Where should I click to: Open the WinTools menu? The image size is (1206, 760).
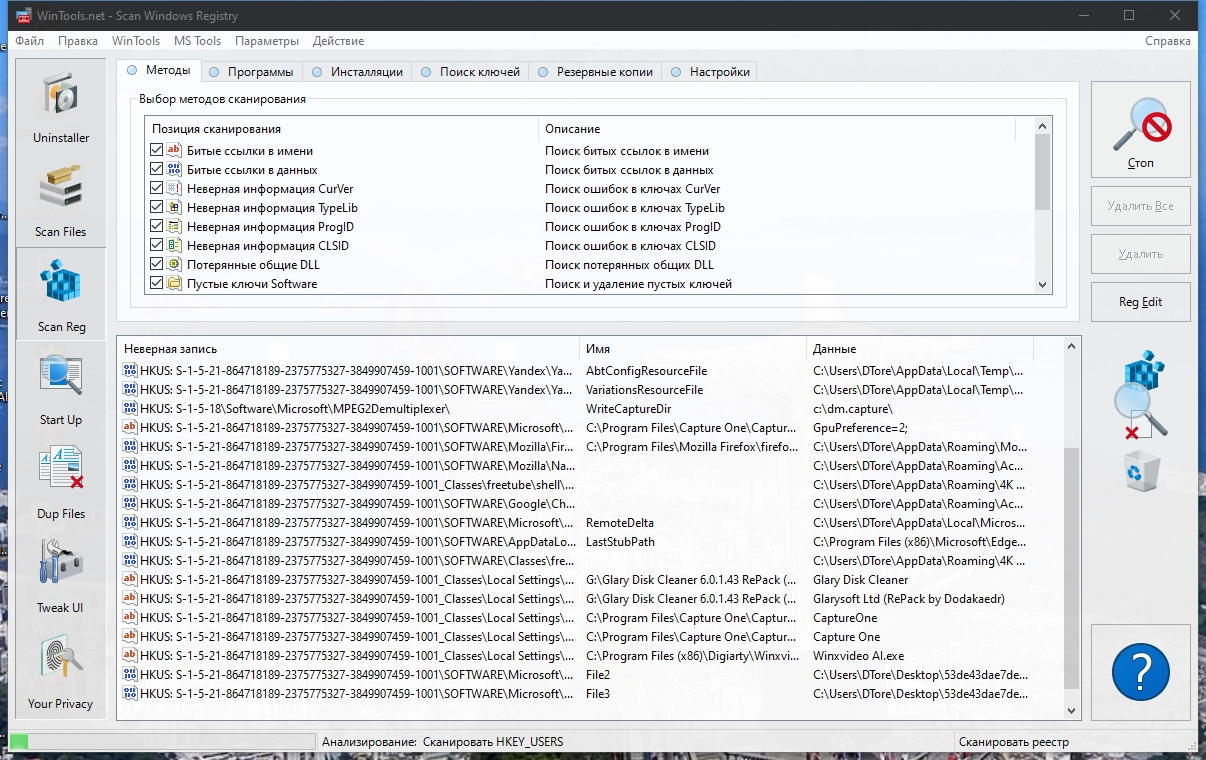[x=136, y=41]
